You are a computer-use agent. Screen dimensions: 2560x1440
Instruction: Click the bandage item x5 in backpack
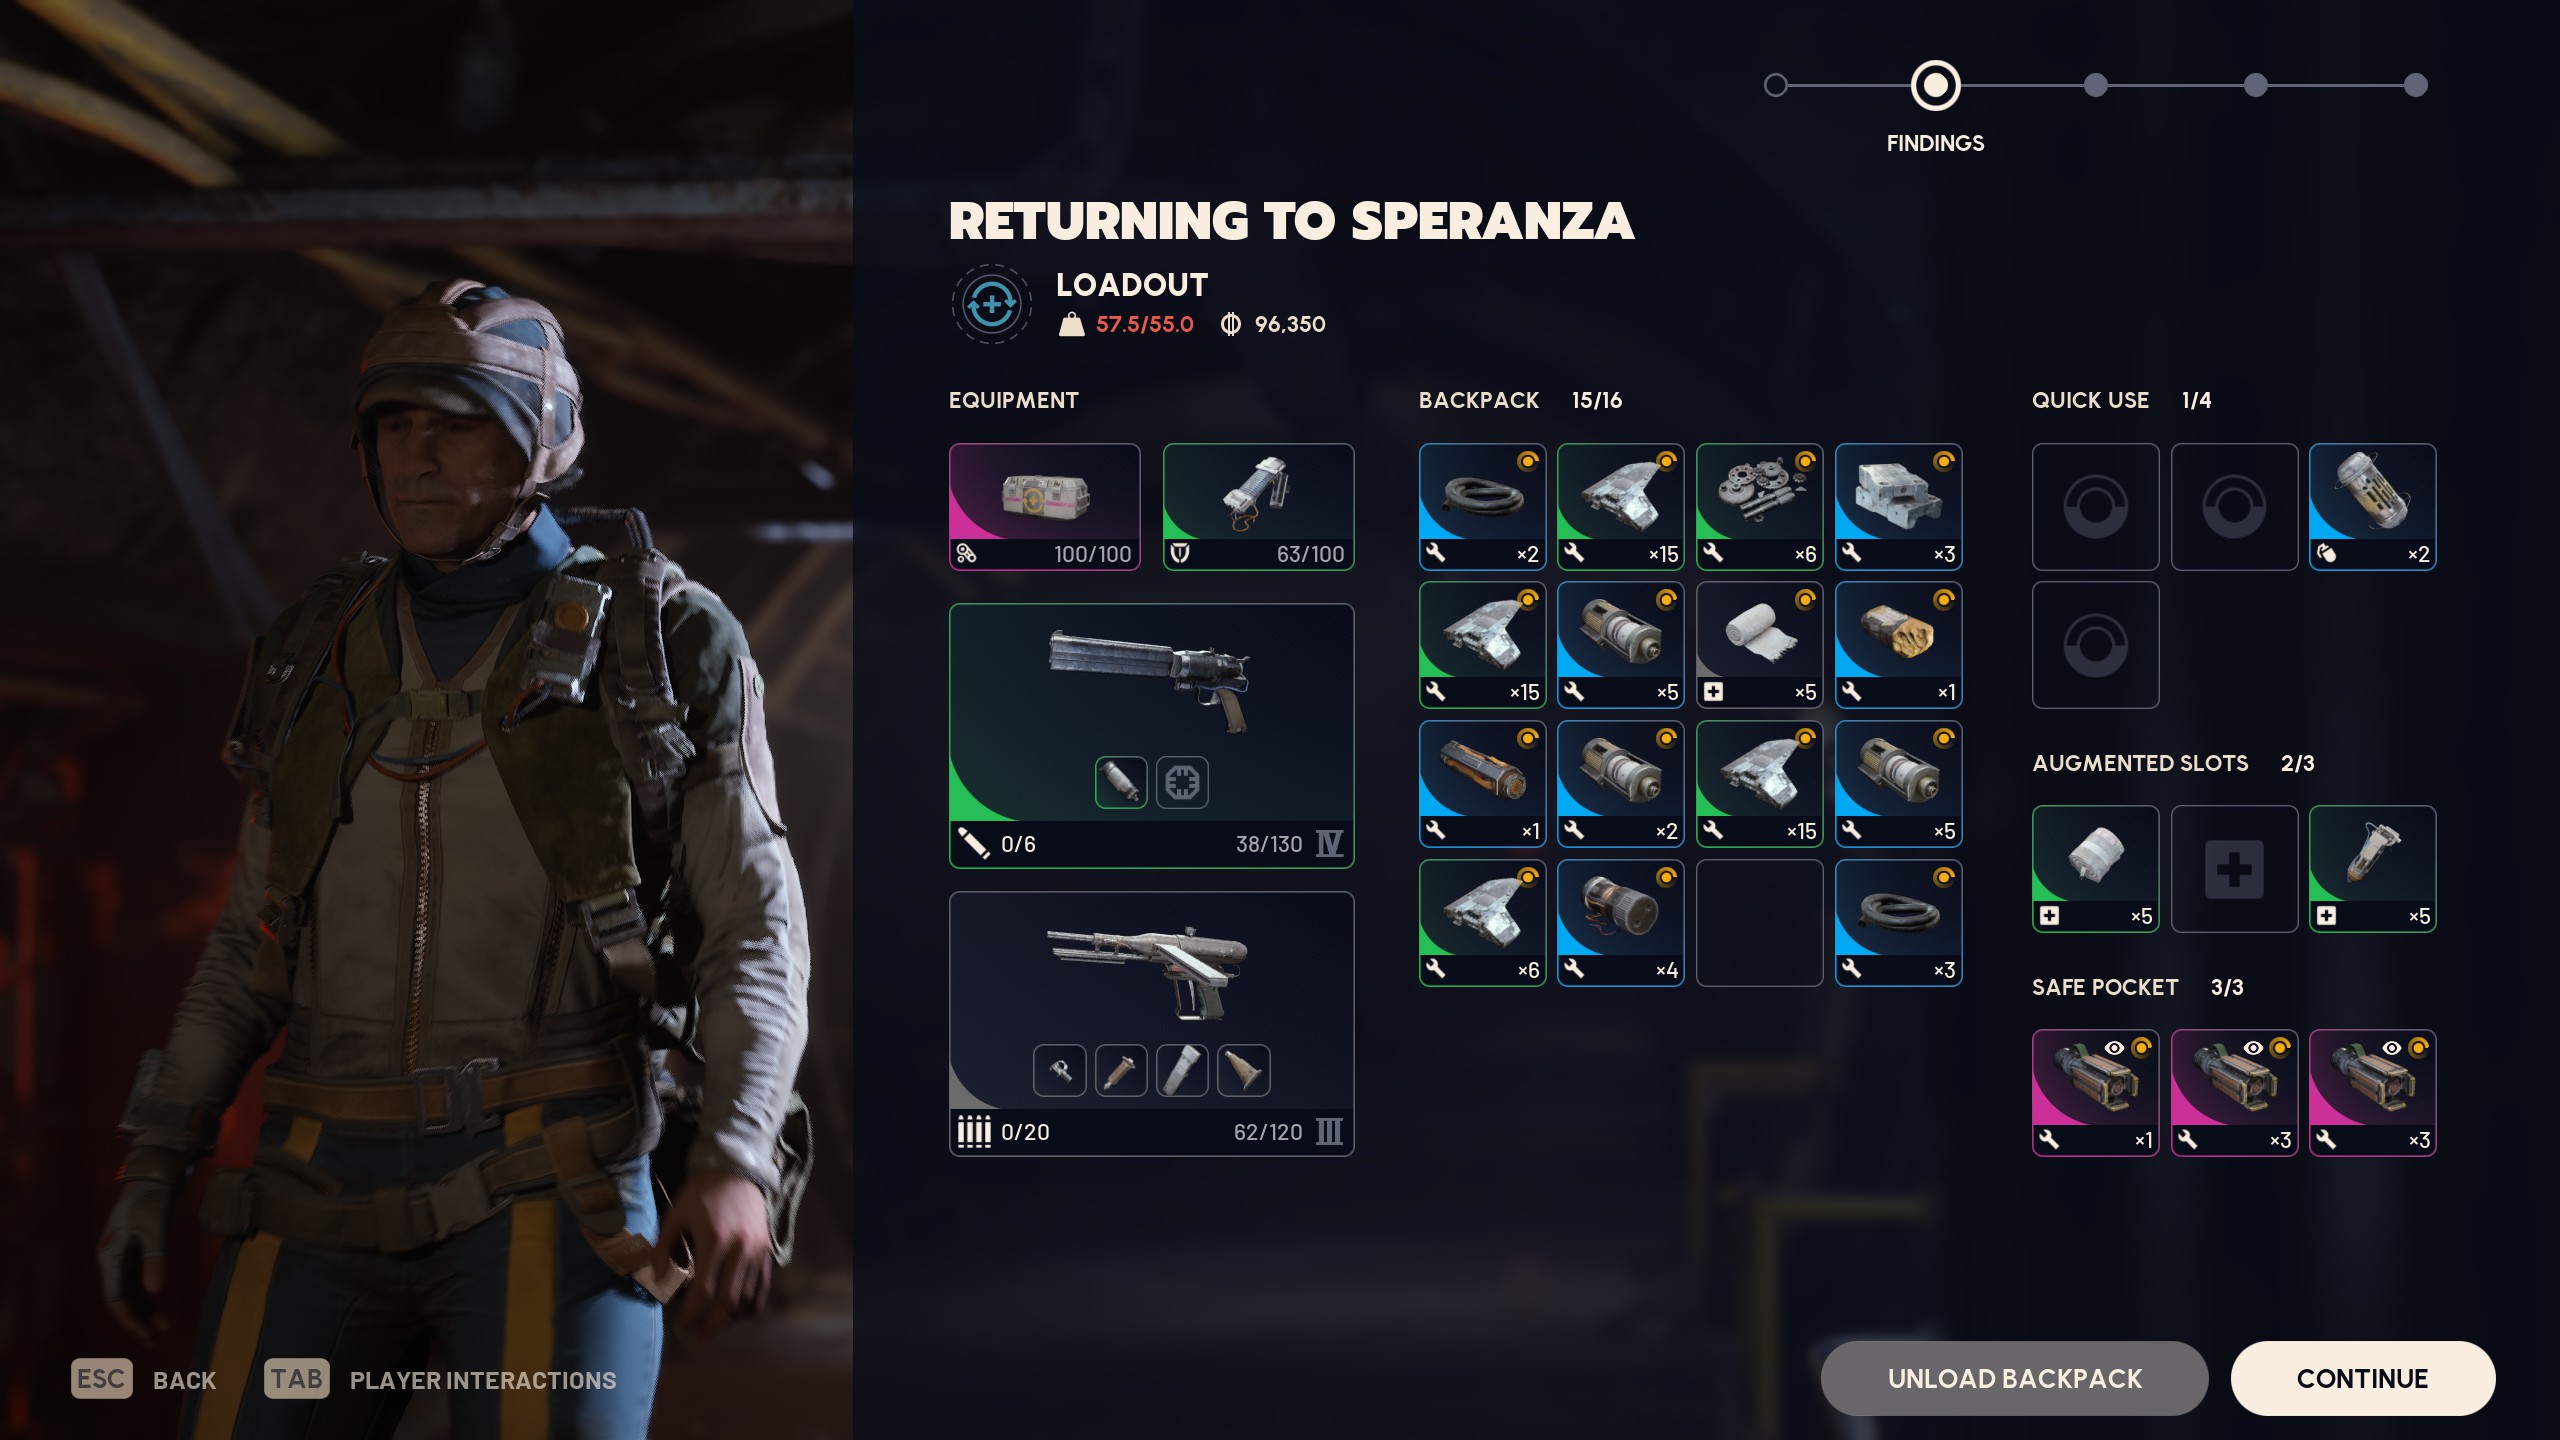pos(1759,645)
